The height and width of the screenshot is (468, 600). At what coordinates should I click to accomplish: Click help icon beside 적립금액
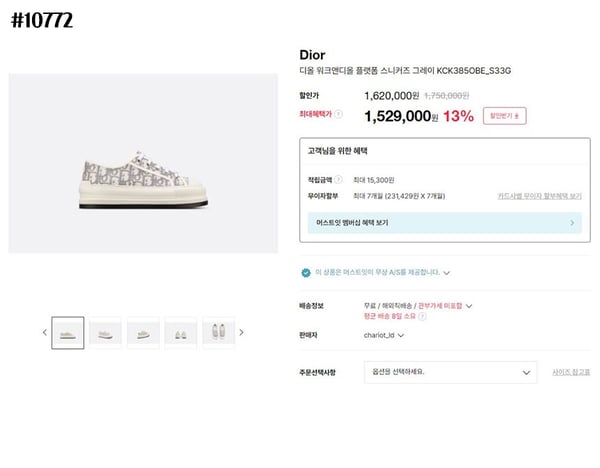click(339, 179)
